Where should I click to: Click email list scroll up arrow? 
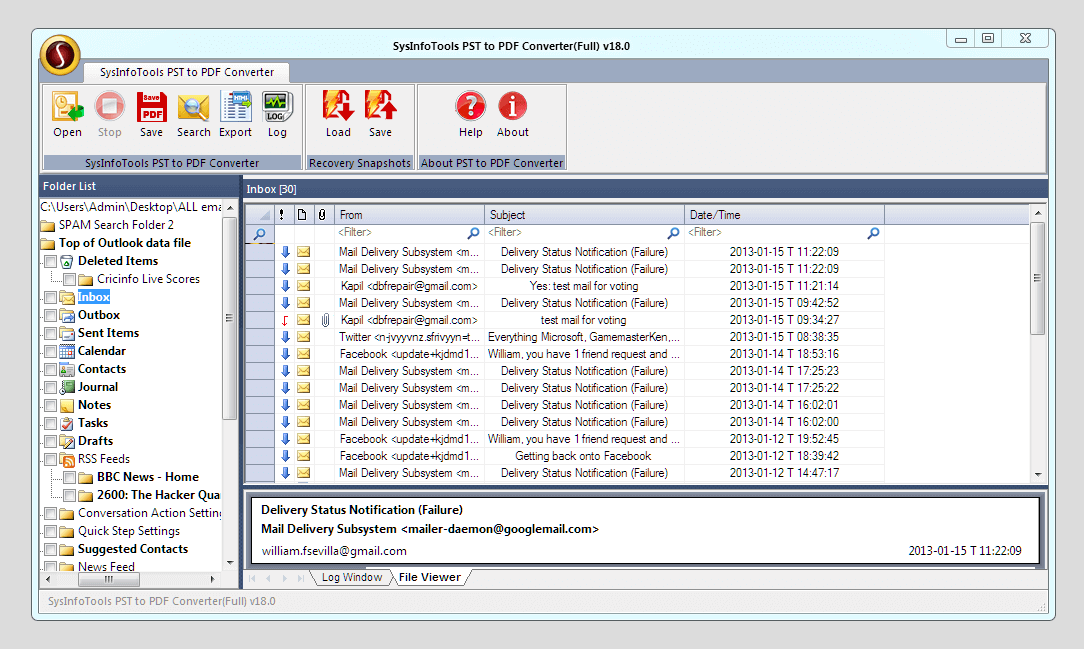tap(1038, 214)
